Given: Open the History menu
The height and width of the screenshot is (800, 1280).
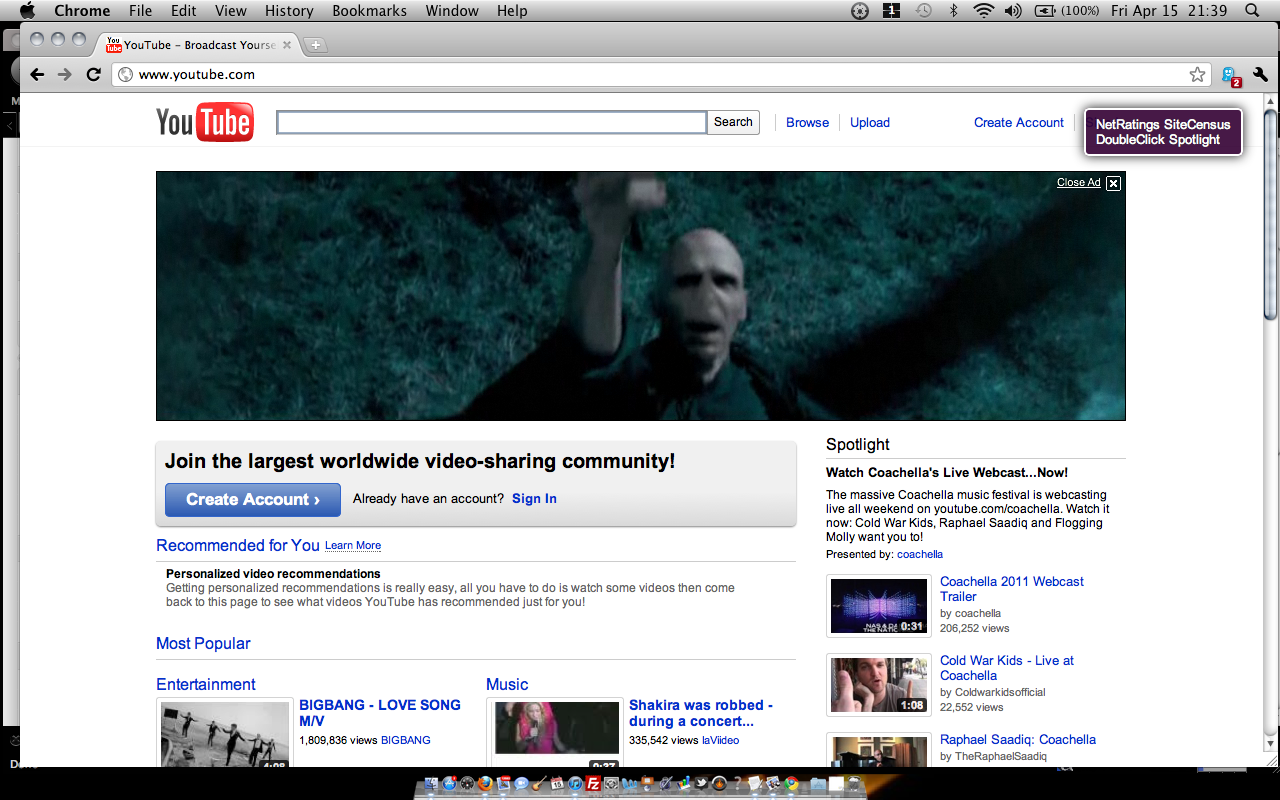Looking at the screenshot, I should 289,11.
